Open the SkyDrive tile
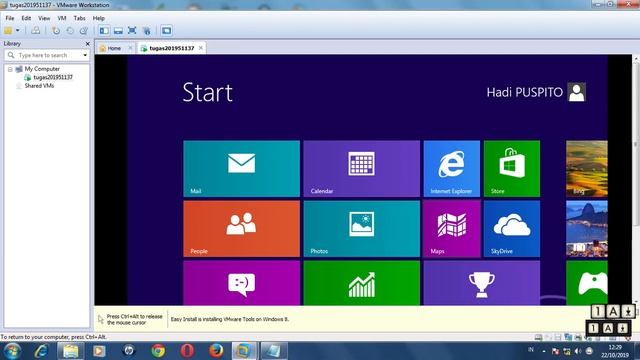The height and width of the screenshot is (360, 640). click(512, 229)
